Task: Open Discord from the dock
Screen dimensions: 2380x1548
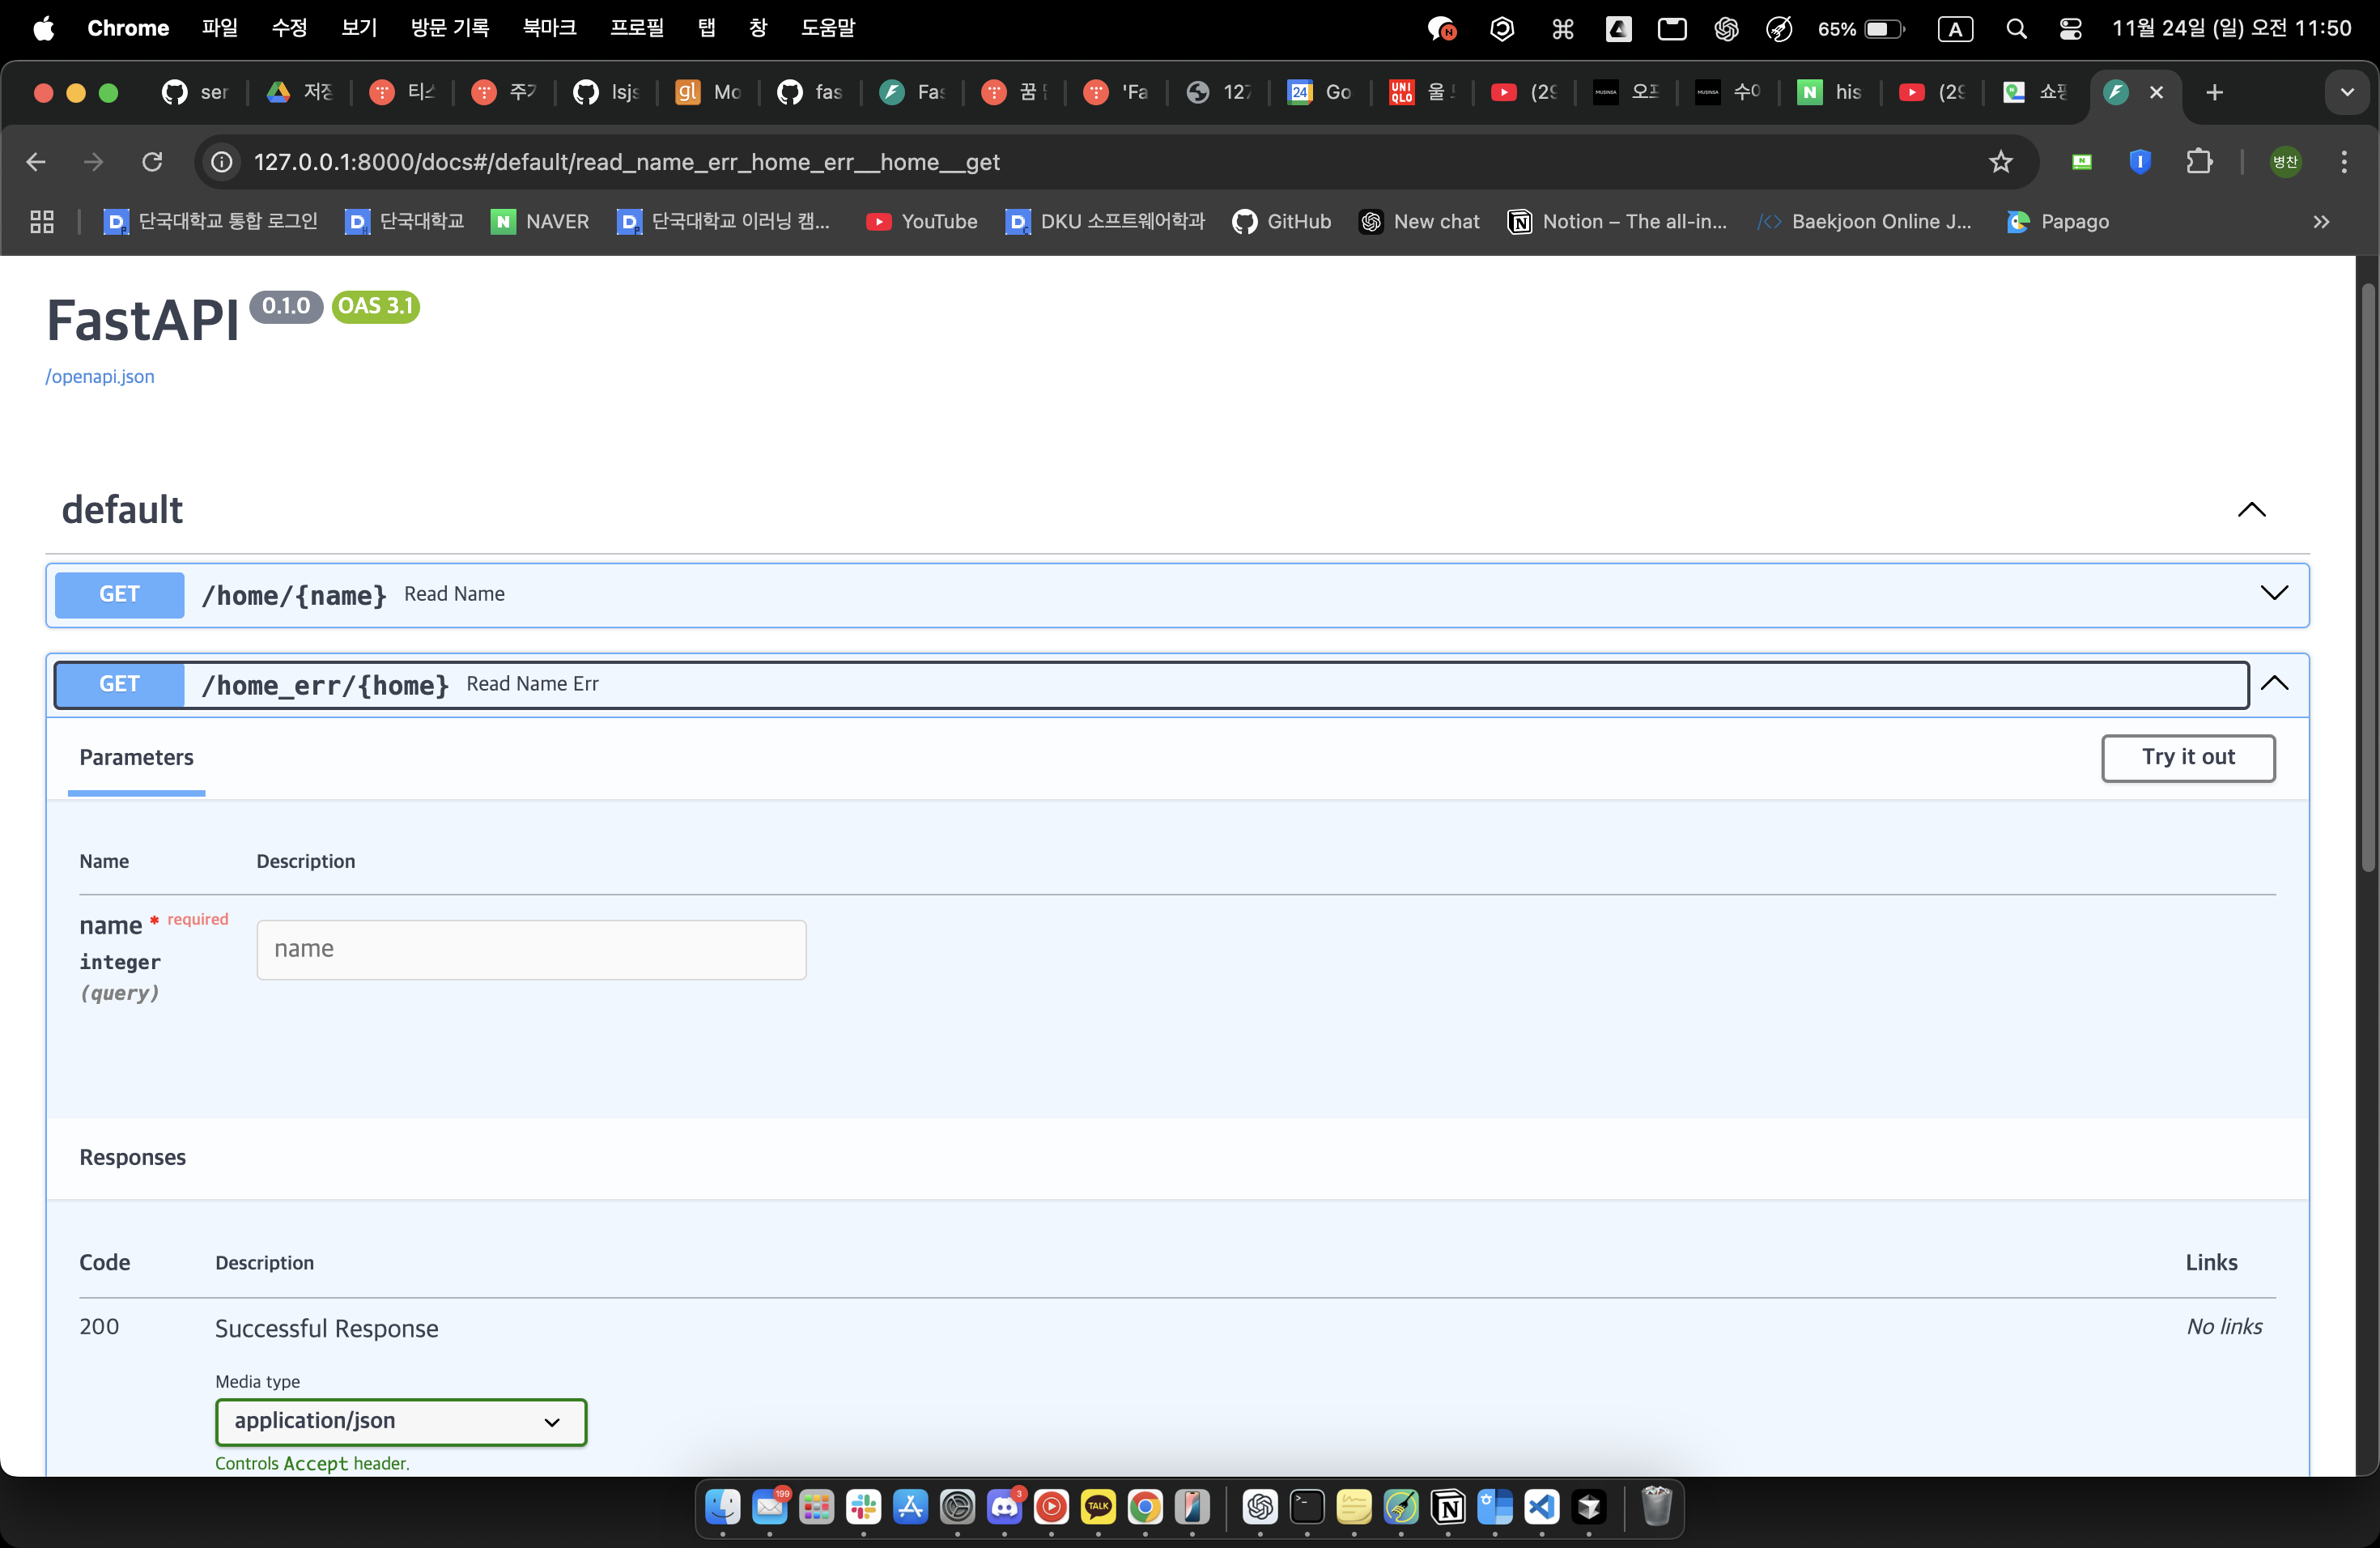Action: [1004, 1506]
